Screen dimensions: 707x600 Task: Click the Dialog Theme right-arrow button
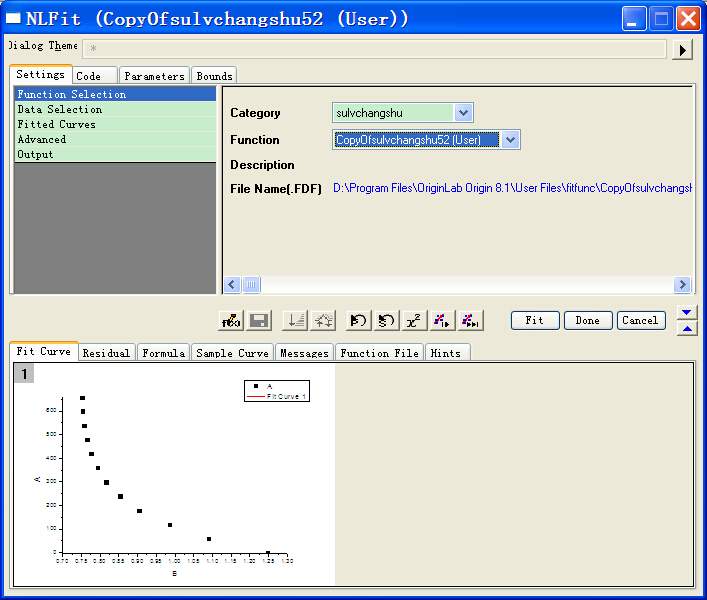pos(682,50)
